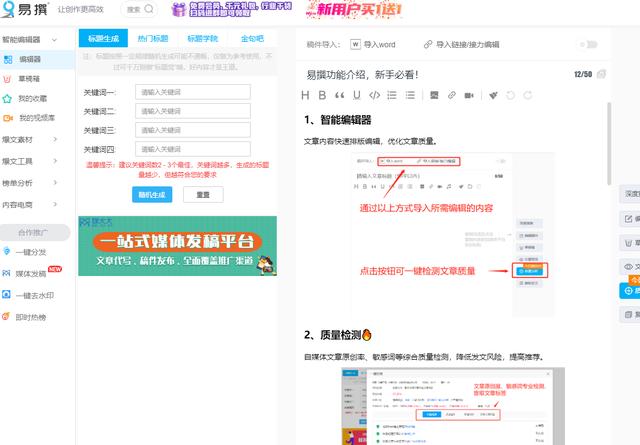Focus the 关键词四 input field
This screenshot has height=445, width=640.
pyautogui.click(x=193, y=149)
